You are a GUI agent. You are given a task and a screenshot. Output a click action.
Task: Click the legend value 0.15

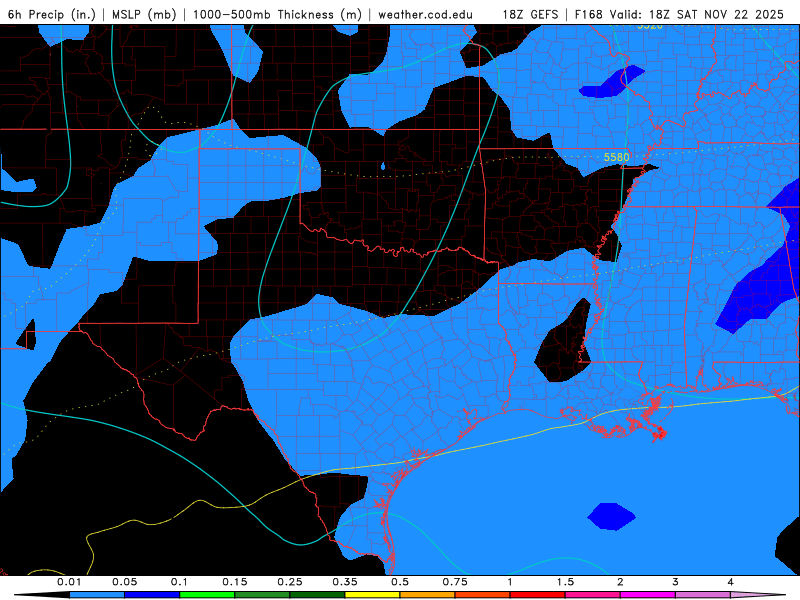click(235, 582)
